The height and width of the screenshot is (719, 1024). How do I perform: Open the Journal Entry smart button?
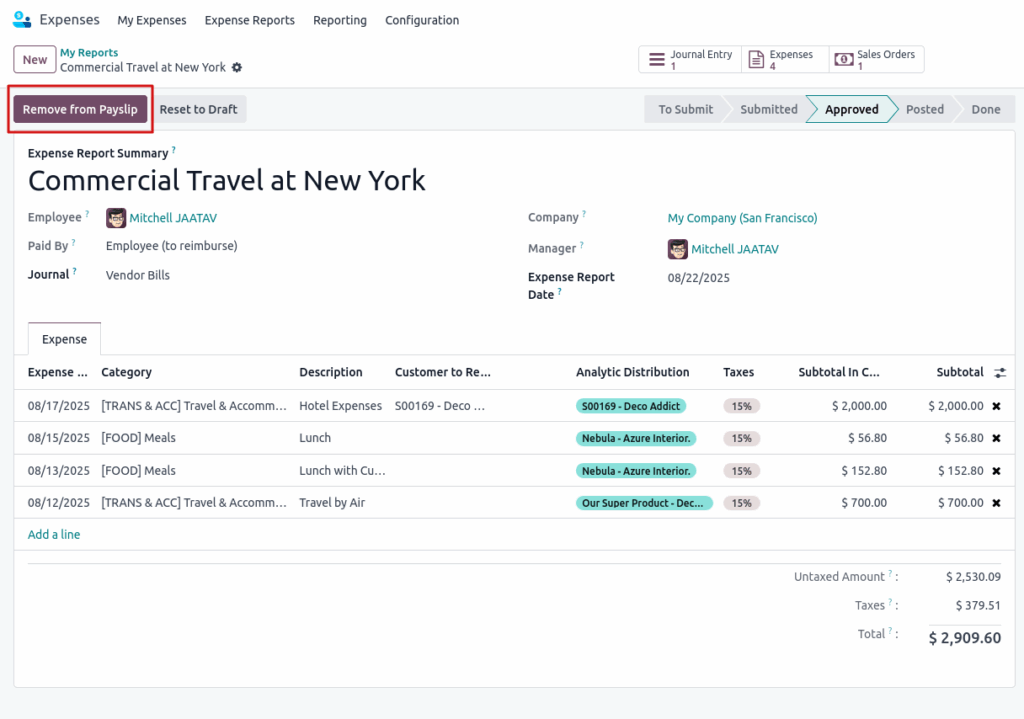[x=691, y=60]
